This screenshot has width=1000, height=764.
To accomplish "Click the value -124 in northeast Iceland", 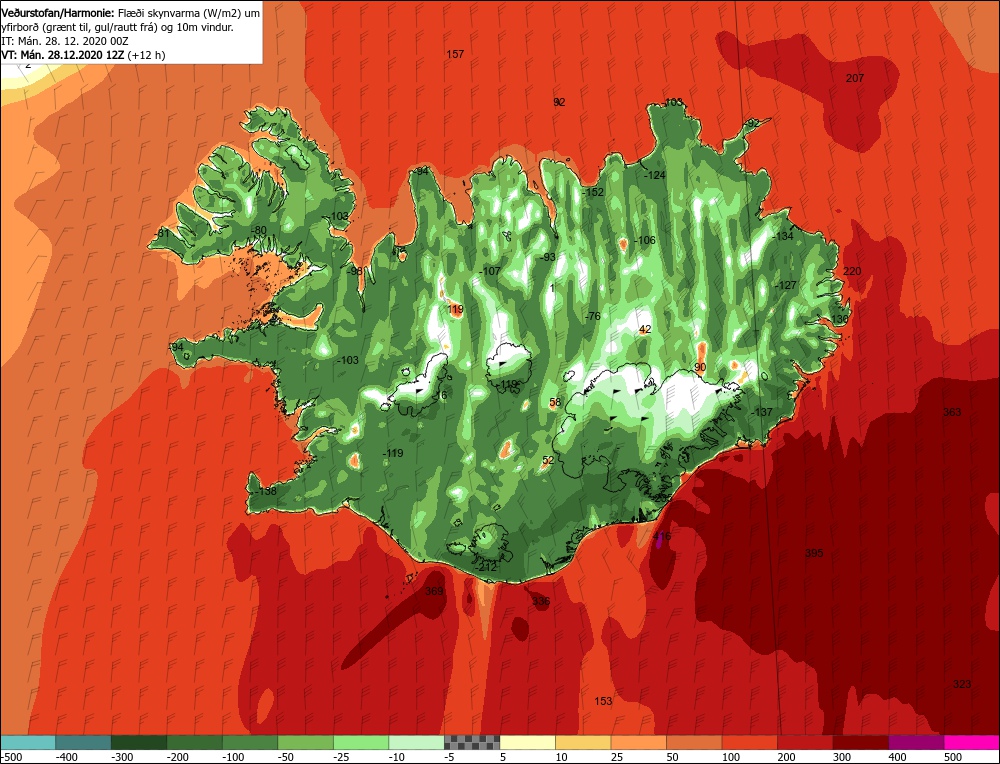I will pos(655,175).
